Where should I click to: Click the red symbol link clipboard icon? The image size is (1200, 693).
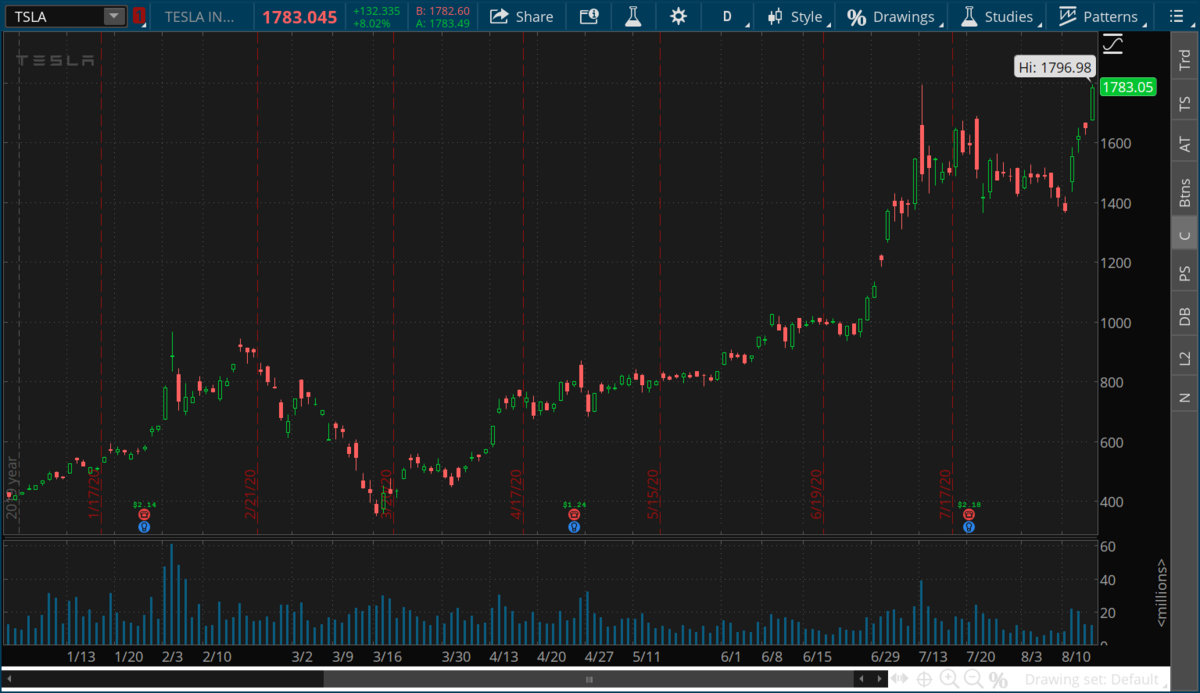coord(139,16)
